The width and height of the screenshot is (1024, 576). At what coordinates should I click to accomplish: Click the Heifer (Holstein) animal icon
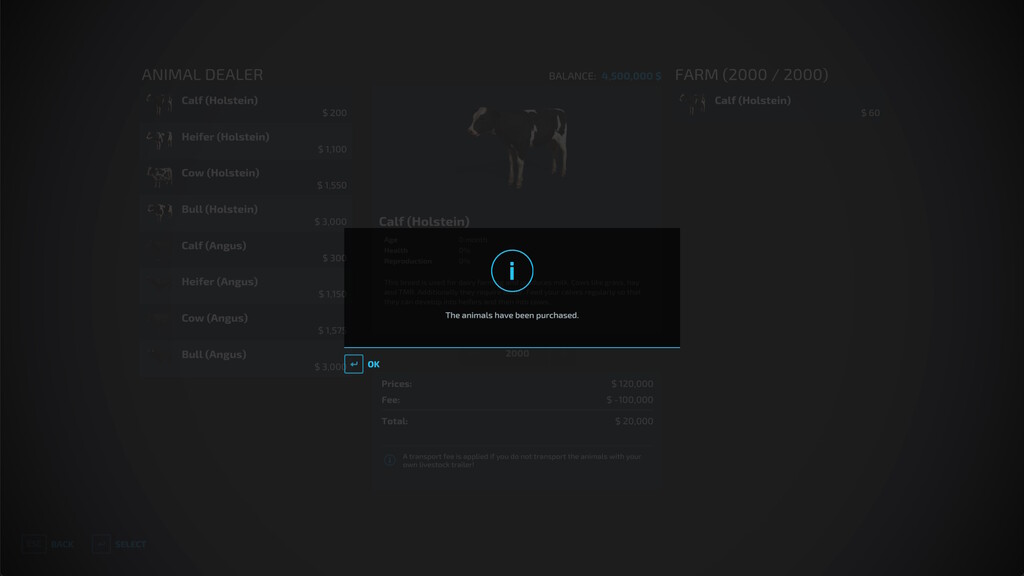160,140
